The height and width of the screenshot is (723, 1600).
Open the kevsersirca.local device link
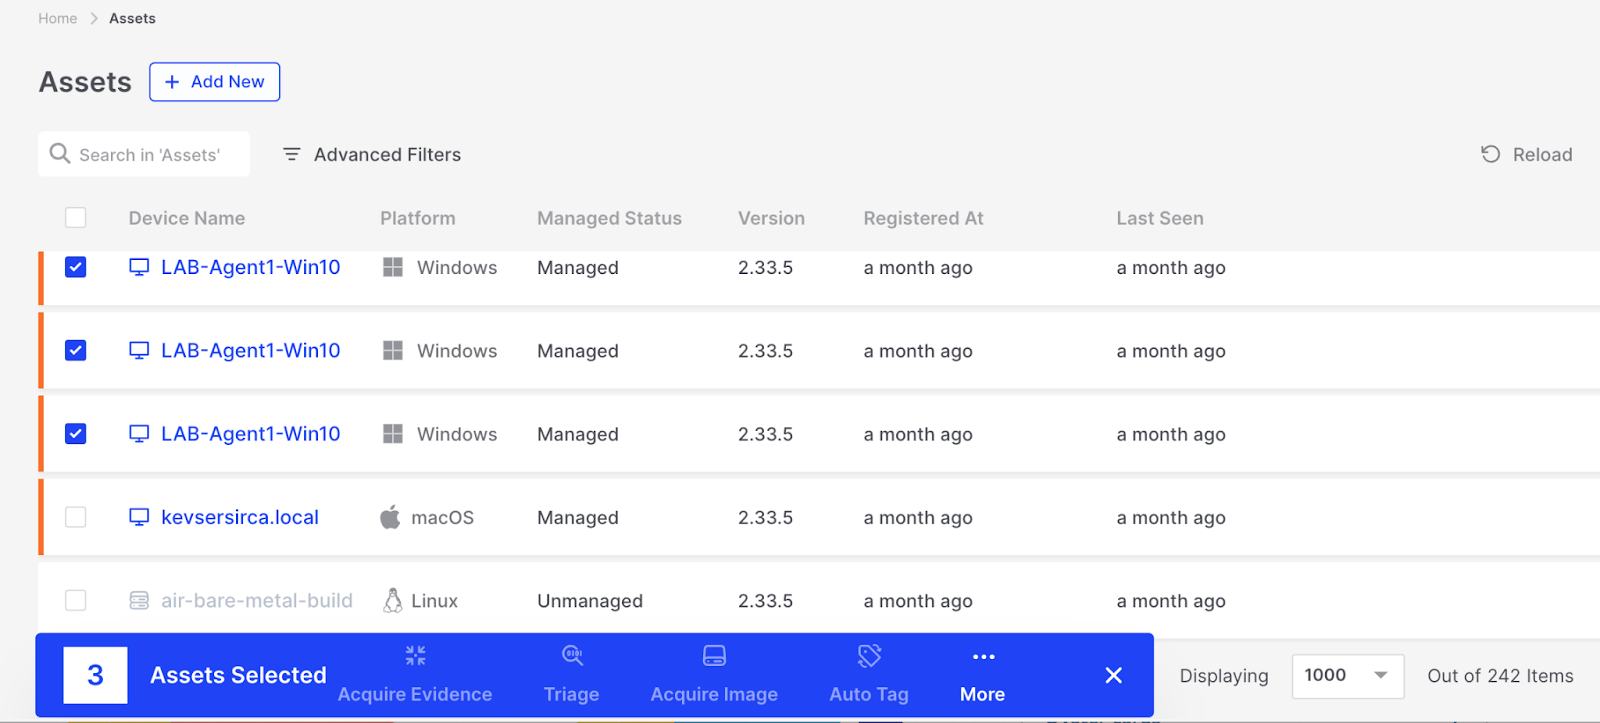(240, 517)
